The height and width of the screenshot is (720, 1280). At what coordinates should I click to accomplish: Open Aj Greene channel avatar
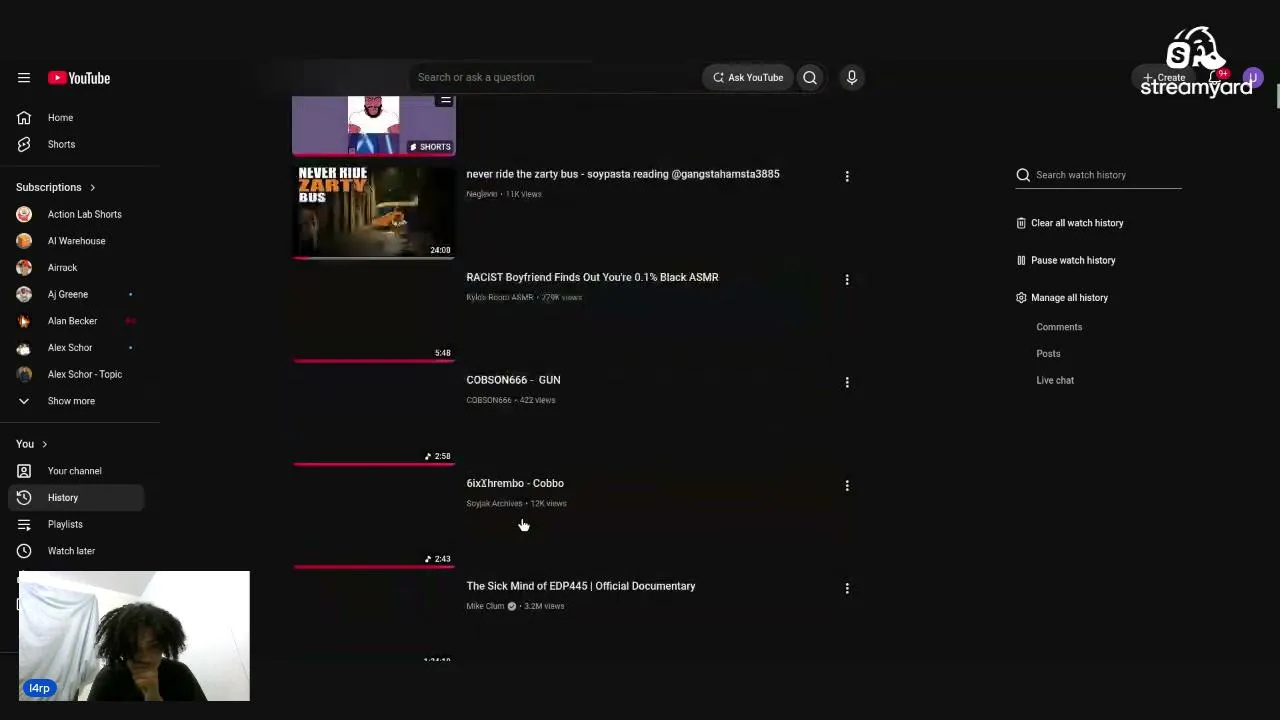pyautogui.click(x=24, y=294)
